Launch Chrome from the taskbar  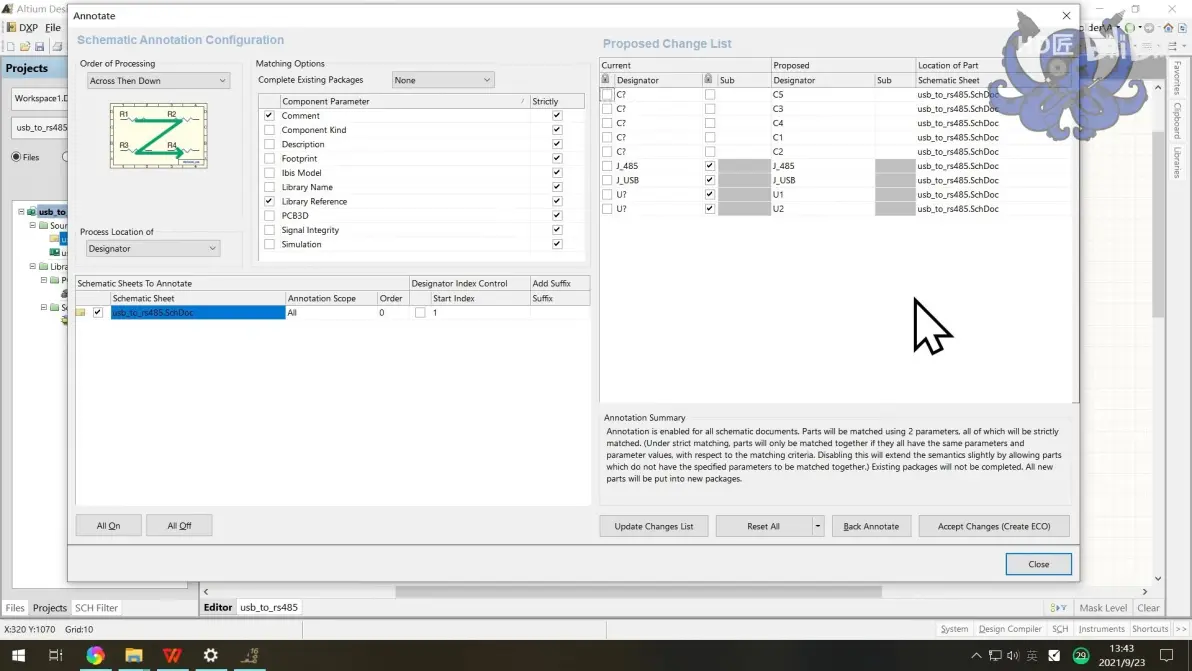(x=95, y=655)
